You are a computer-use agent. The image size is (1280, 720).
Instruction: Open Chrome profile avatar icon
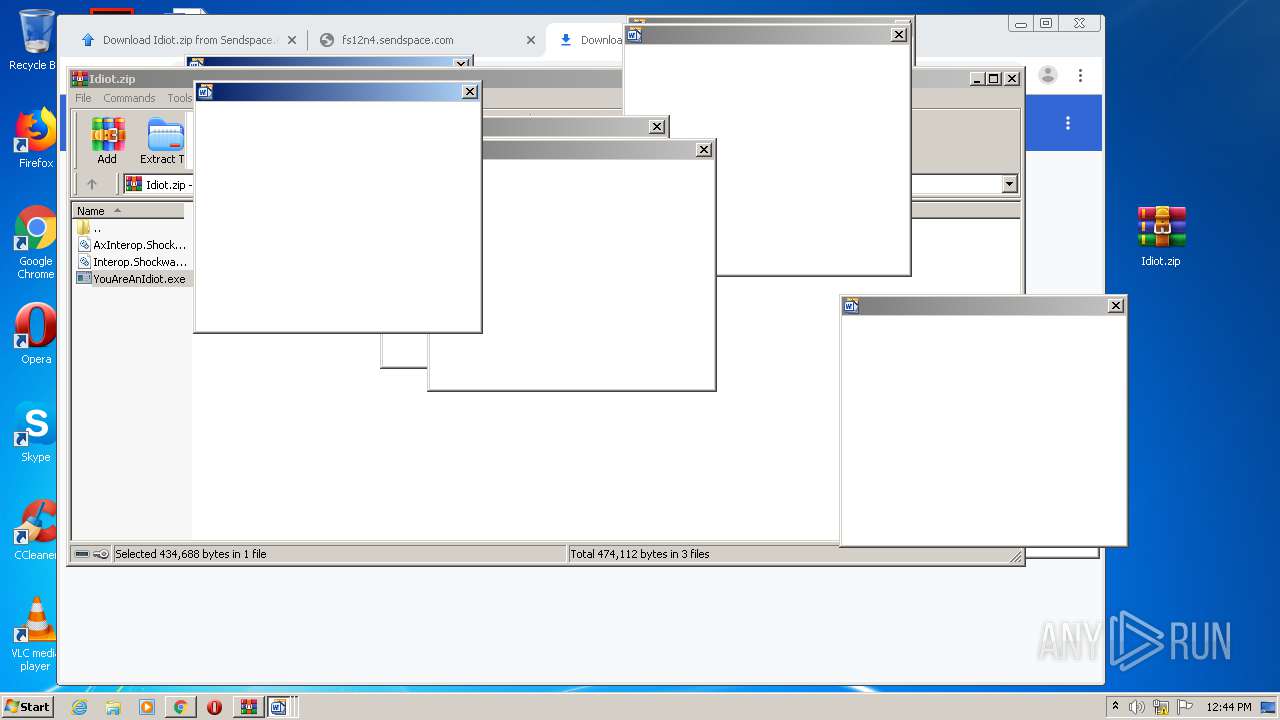pyautogui.click(x=1048, y=75)
